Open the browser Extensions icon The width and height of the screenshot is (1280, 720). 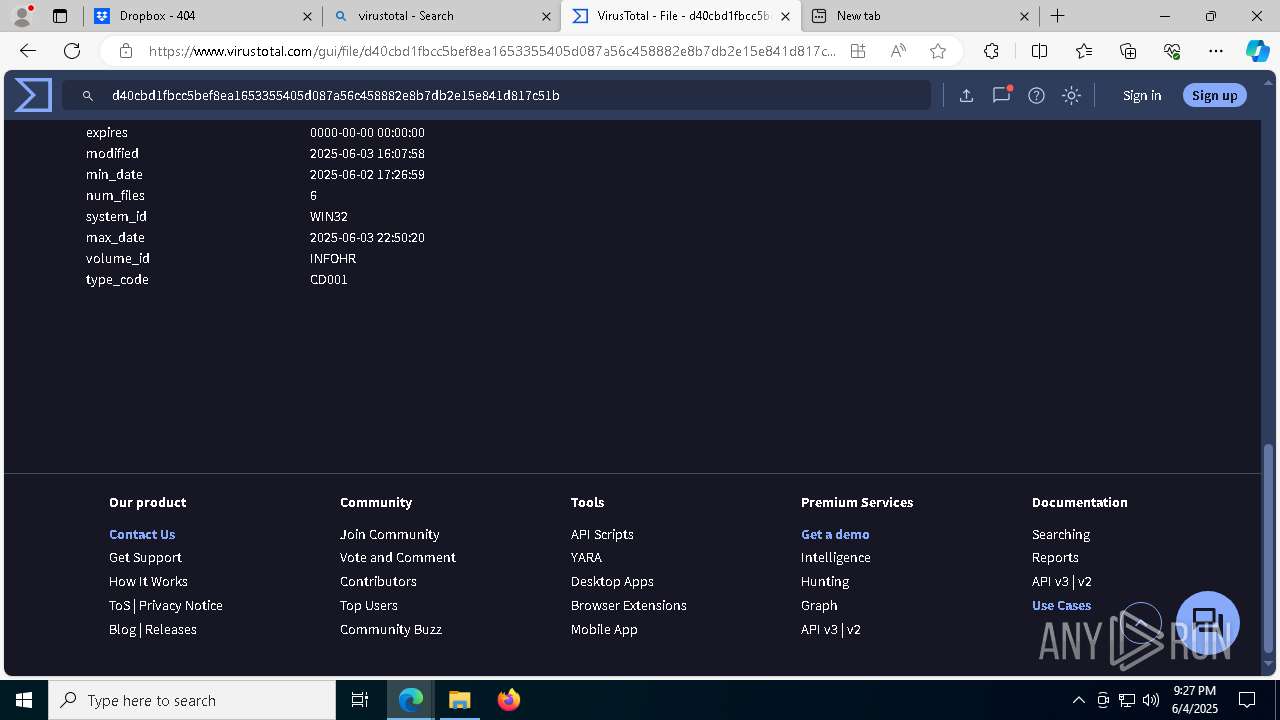coord(991,51)
